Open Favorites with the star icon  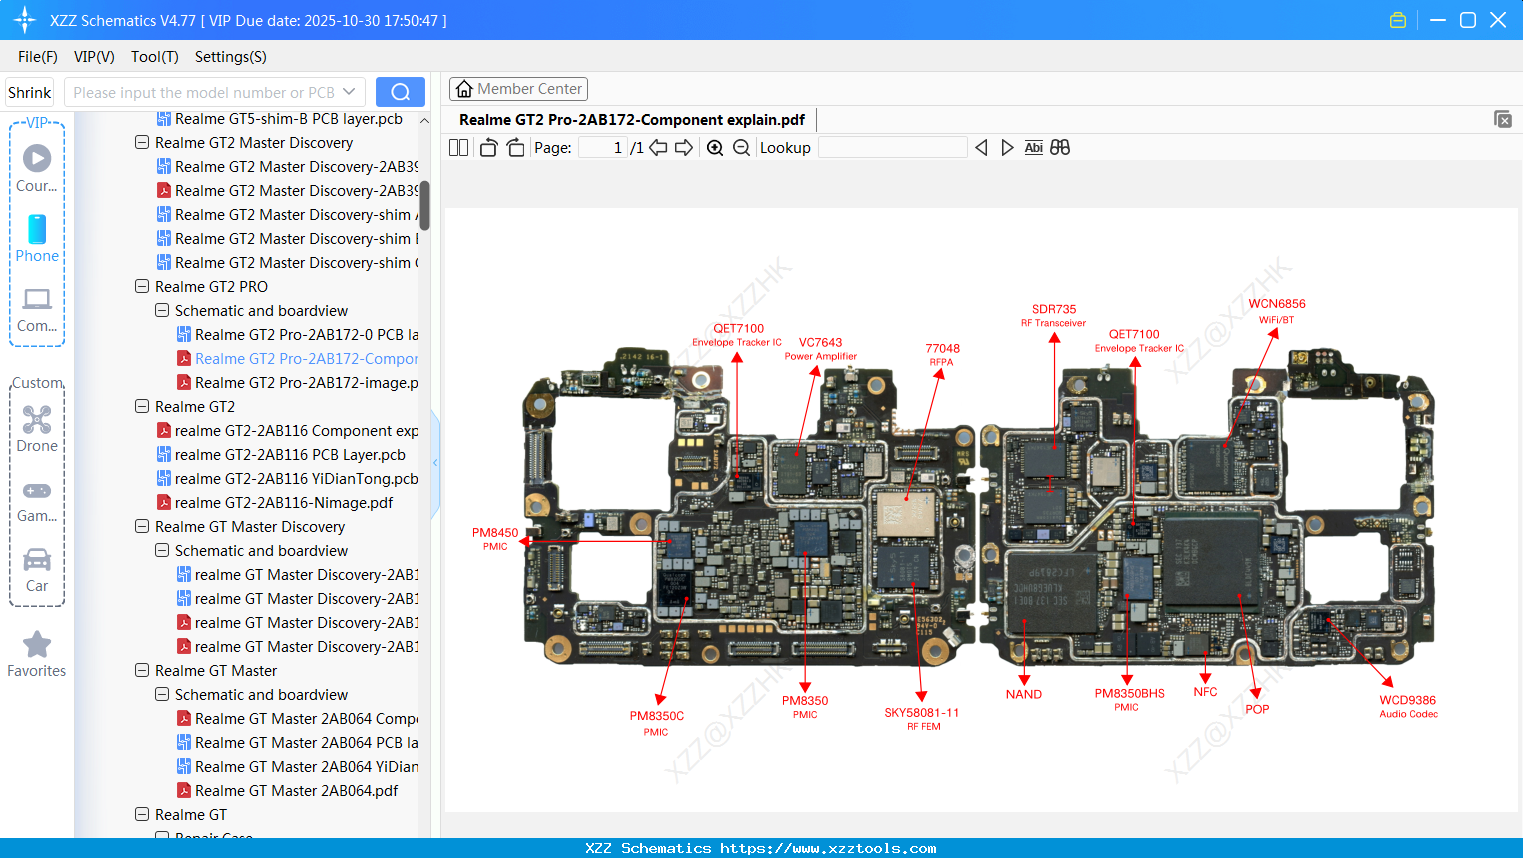(37, 654)
